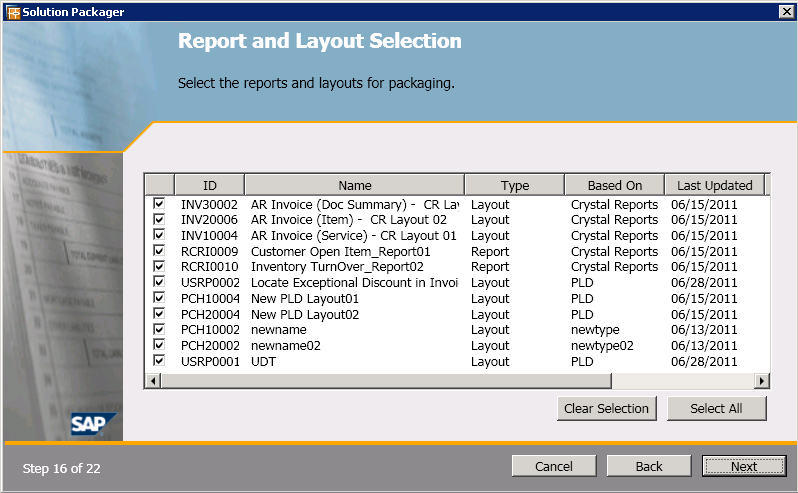Click the 'newtype02' Based On cell

coord(602,345)
